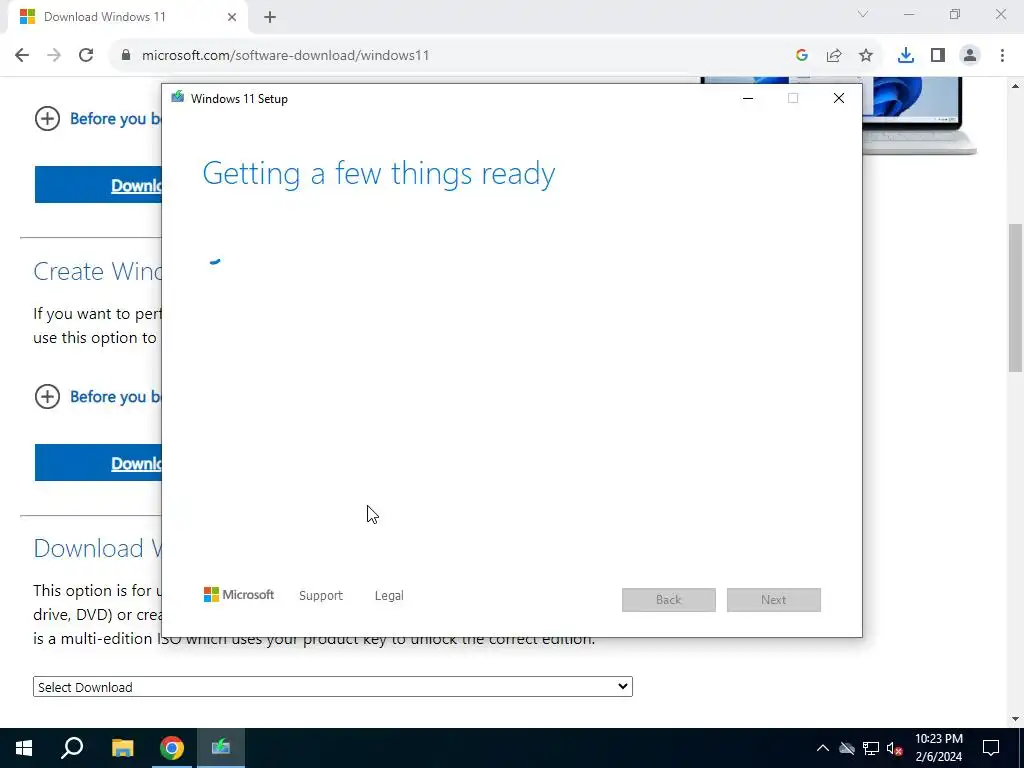
Task: Click the upper blue Download button
Action: click(98, 185)
